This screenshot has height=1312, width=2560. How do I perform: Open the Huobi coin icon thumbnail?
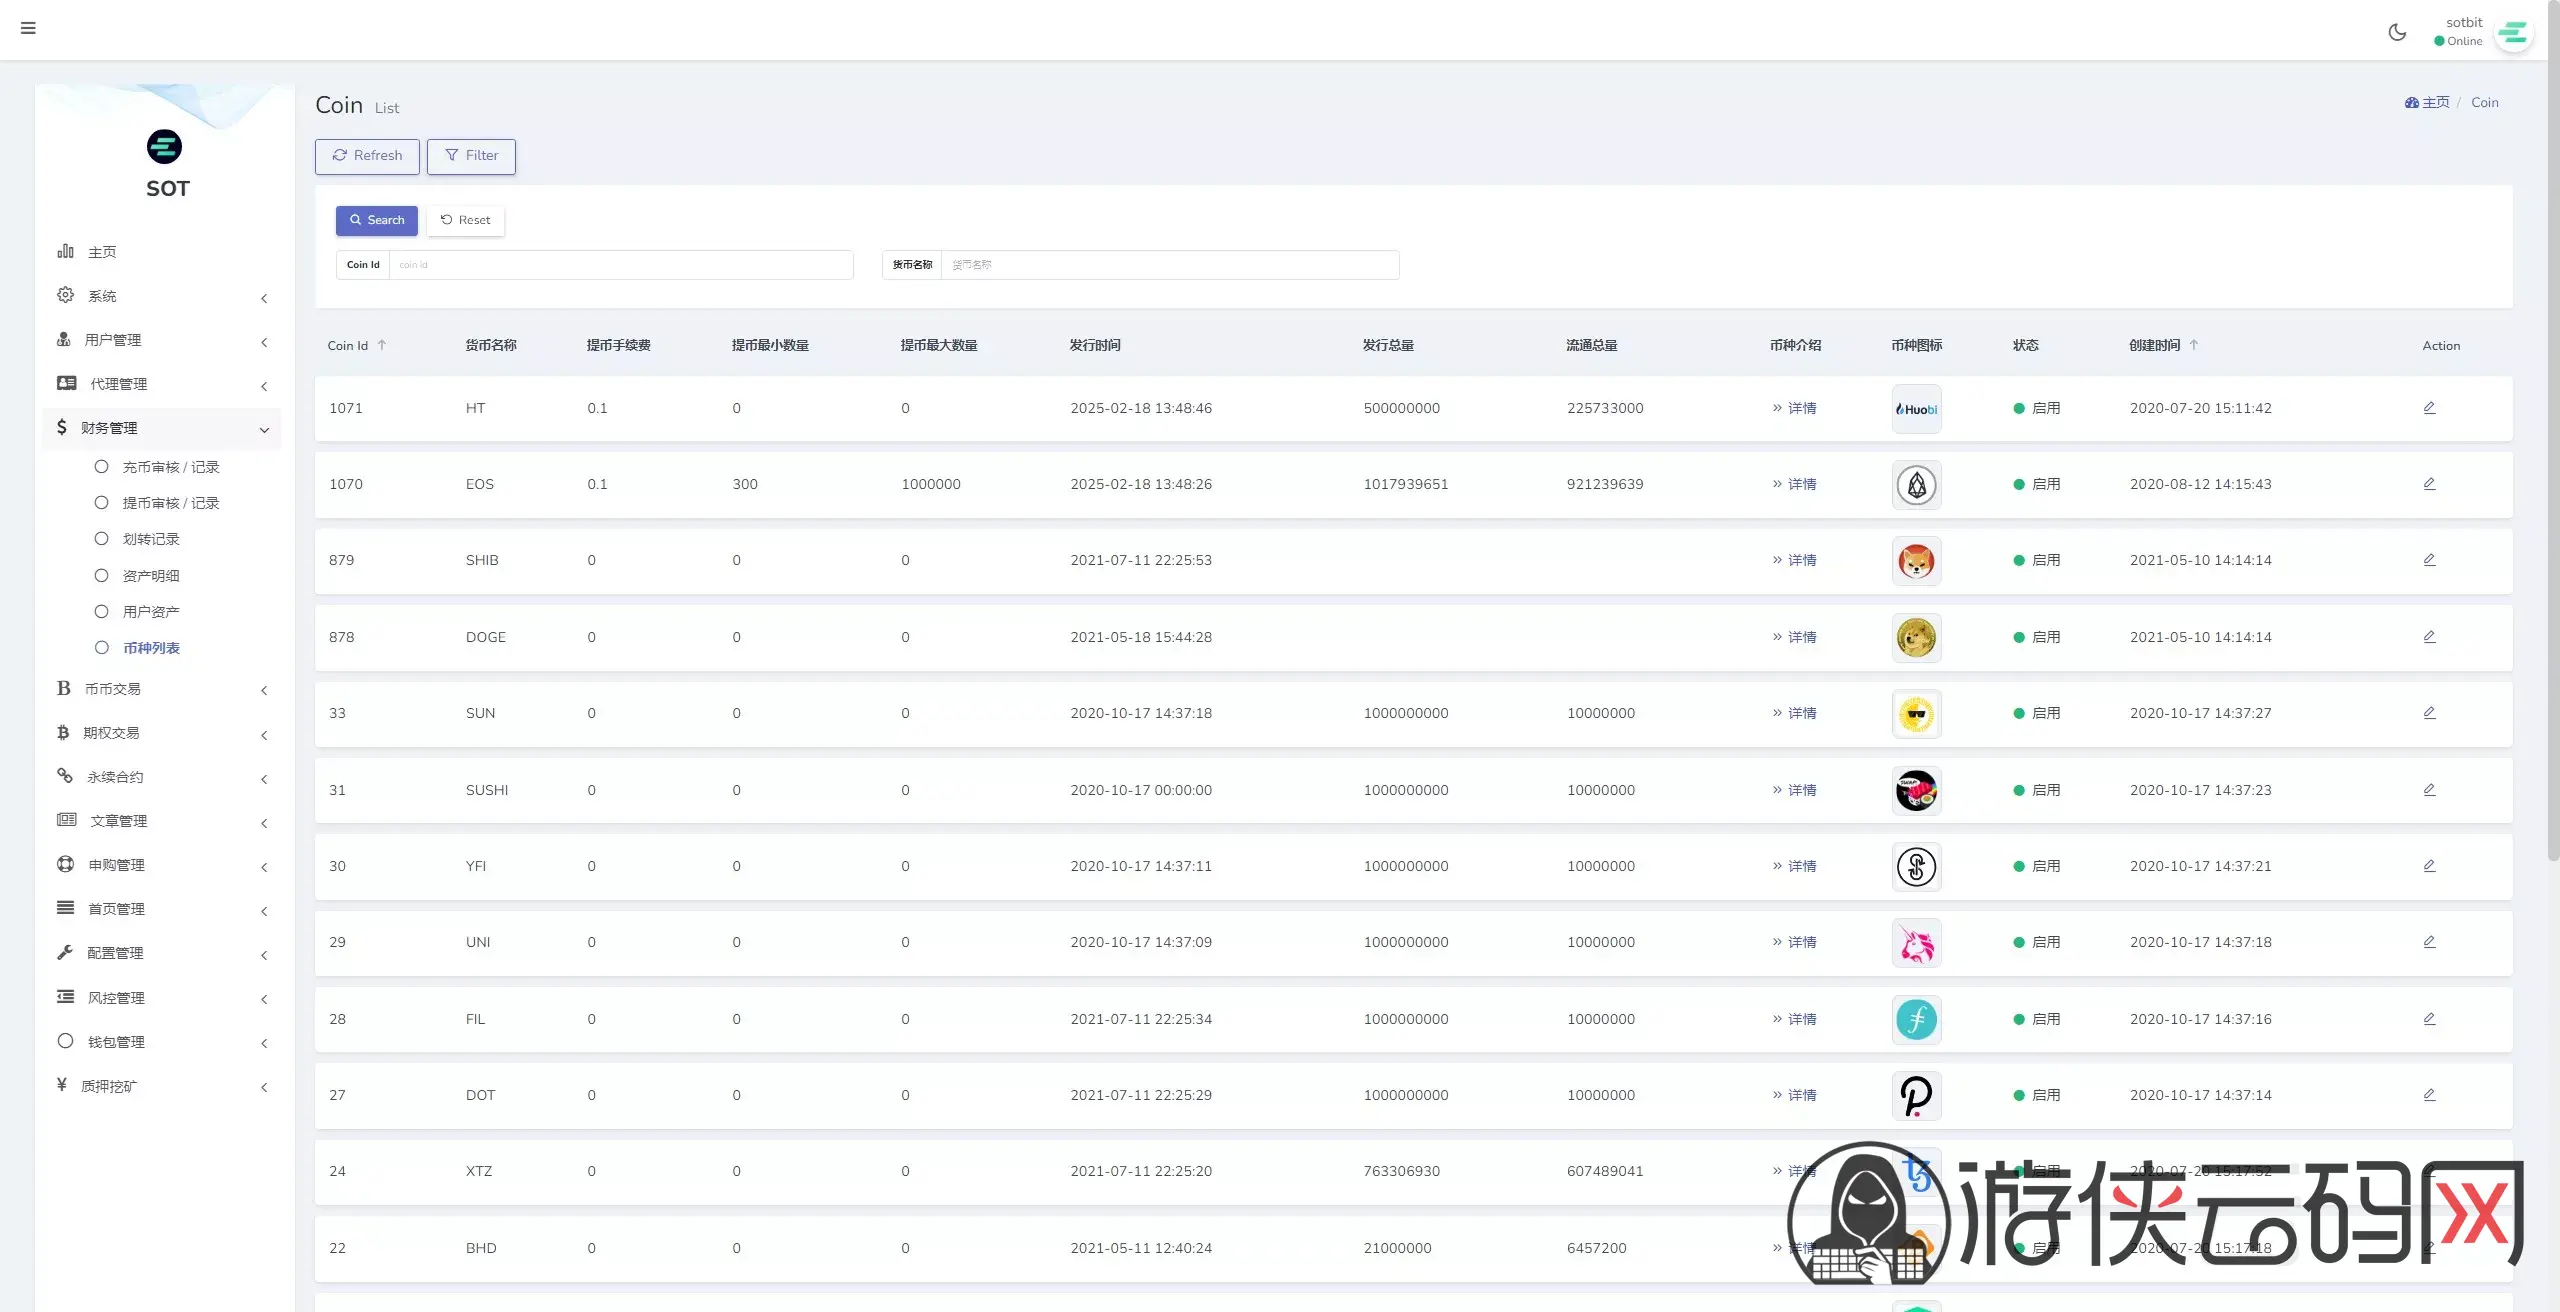coord(1916,409)
